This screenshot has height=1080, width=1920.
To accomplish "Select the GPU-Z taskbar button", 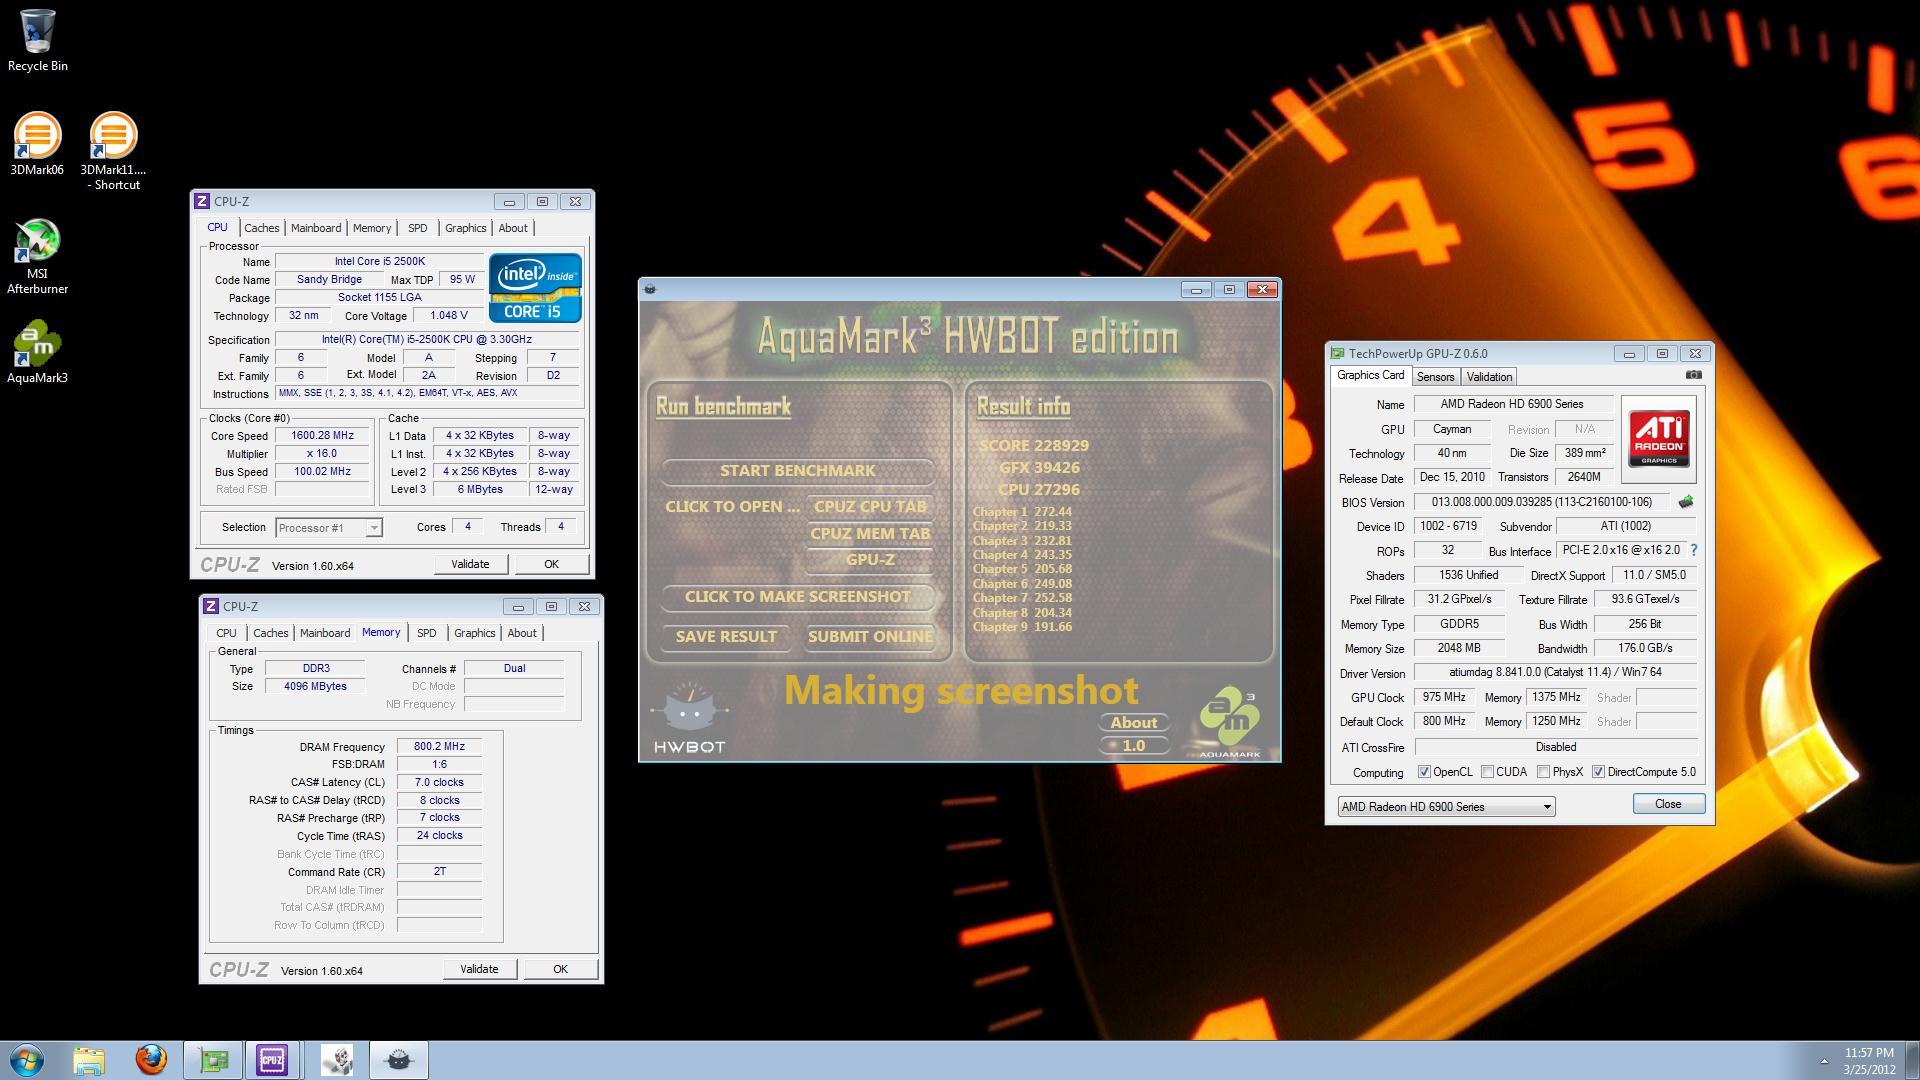I will (213, 1060).
